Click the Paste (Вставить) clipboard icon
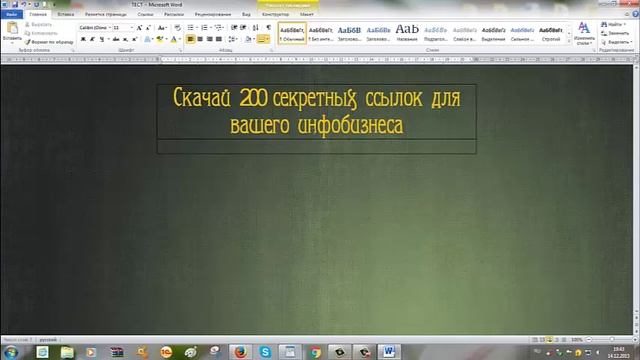 click(12, 29)
